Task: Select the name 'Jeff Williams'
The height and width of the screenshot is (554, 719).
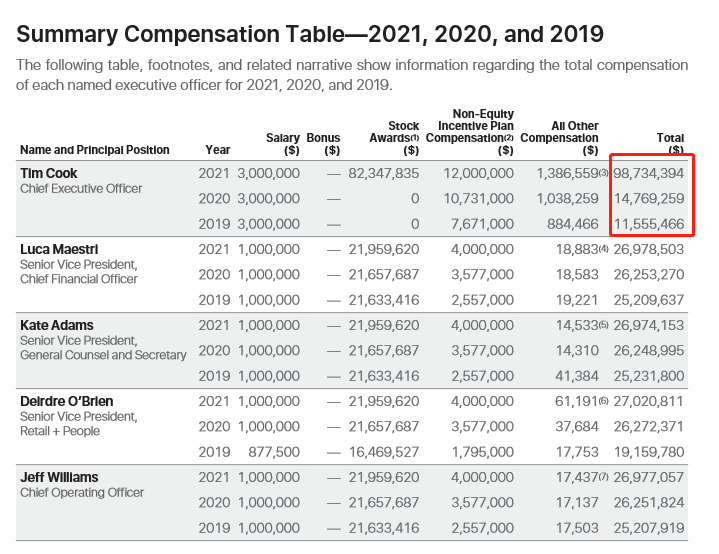Action: (59, 477)
